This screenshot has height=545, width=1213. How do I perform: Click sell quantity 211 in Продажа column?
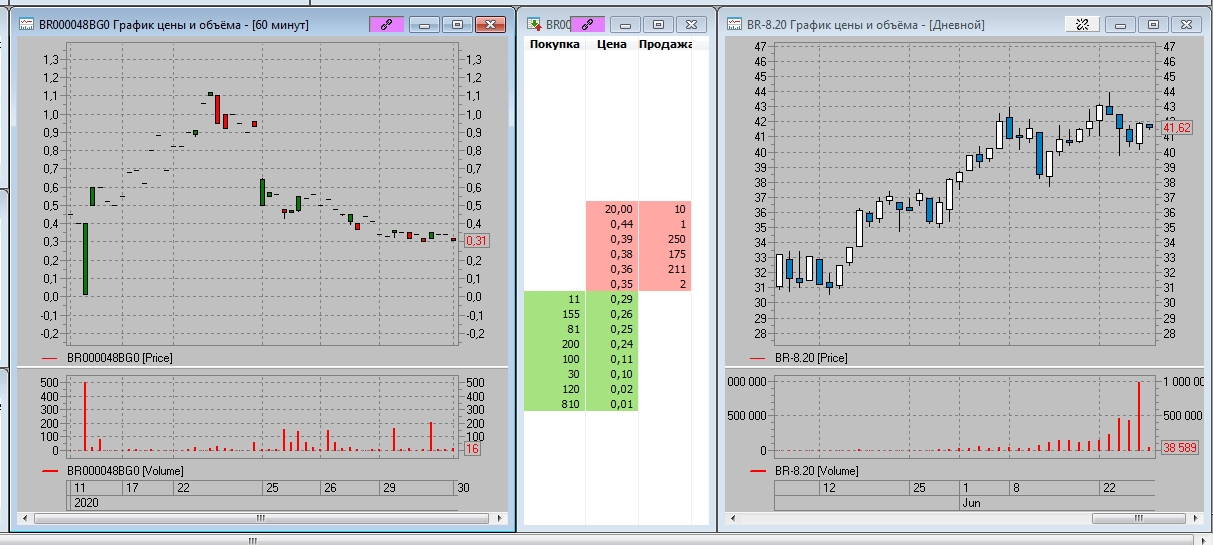point(665,269)
